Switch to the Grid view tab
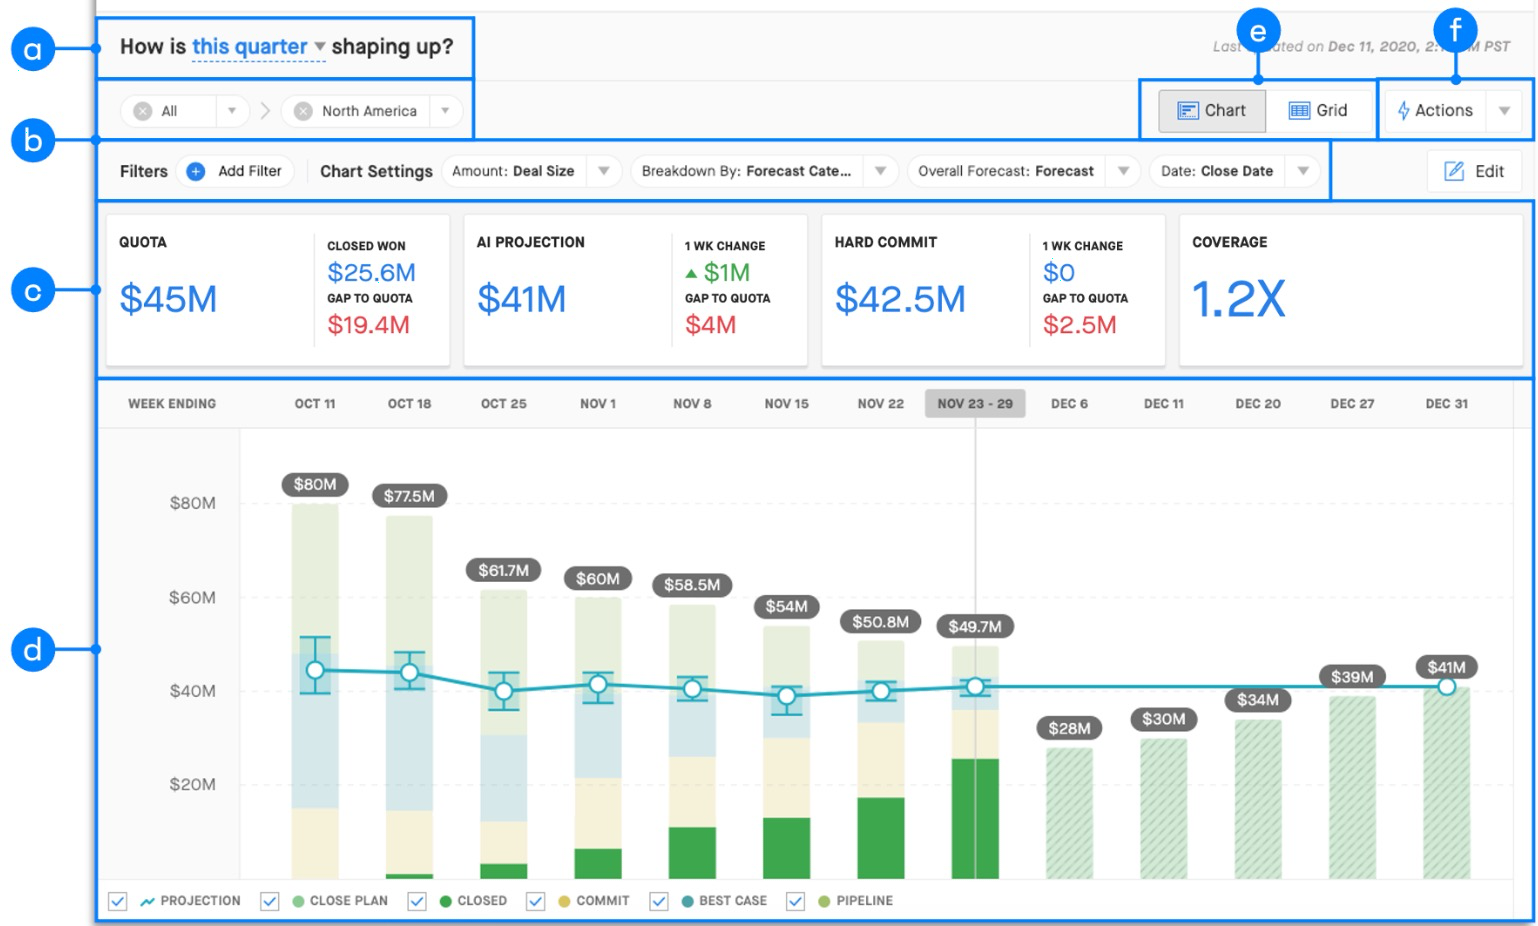This screenshot has height=926, width=1538. tap(1318, 110)
